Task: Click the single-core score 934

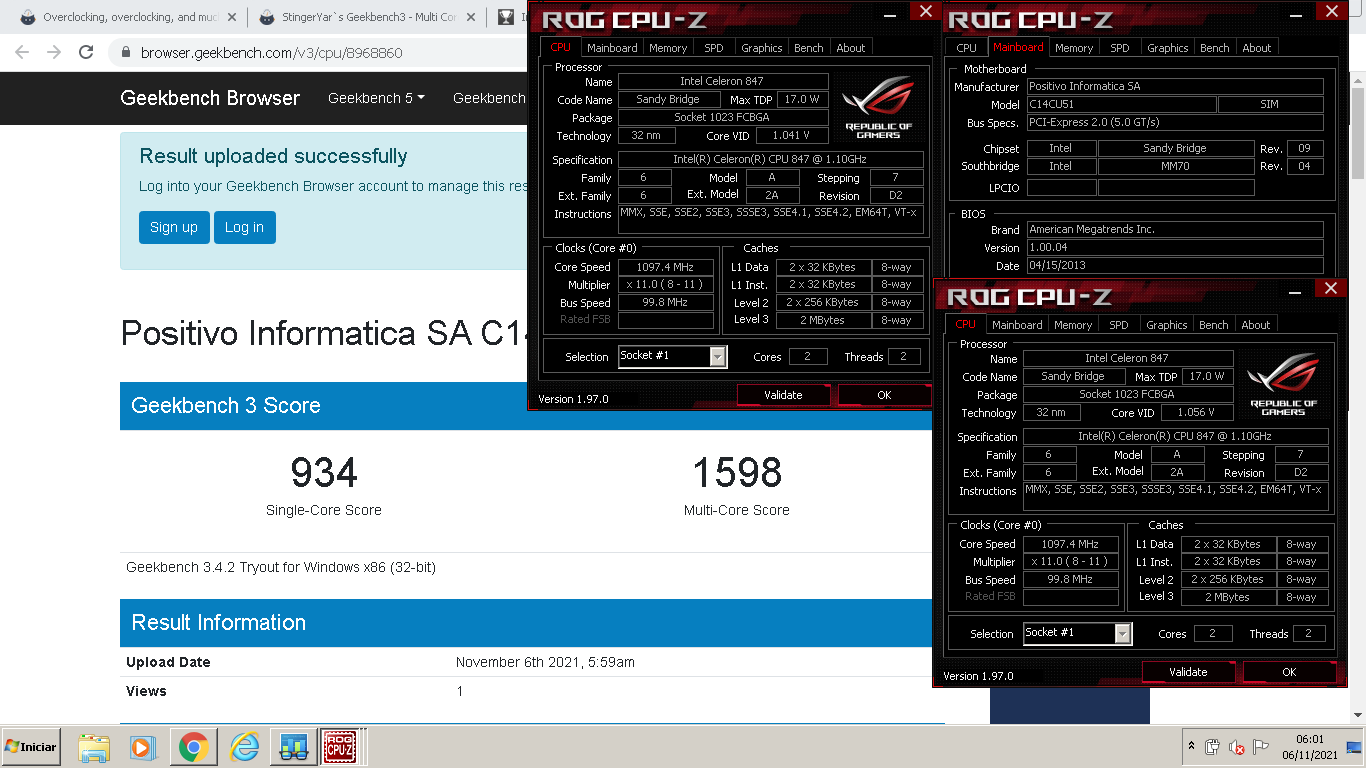Action: 324,472
